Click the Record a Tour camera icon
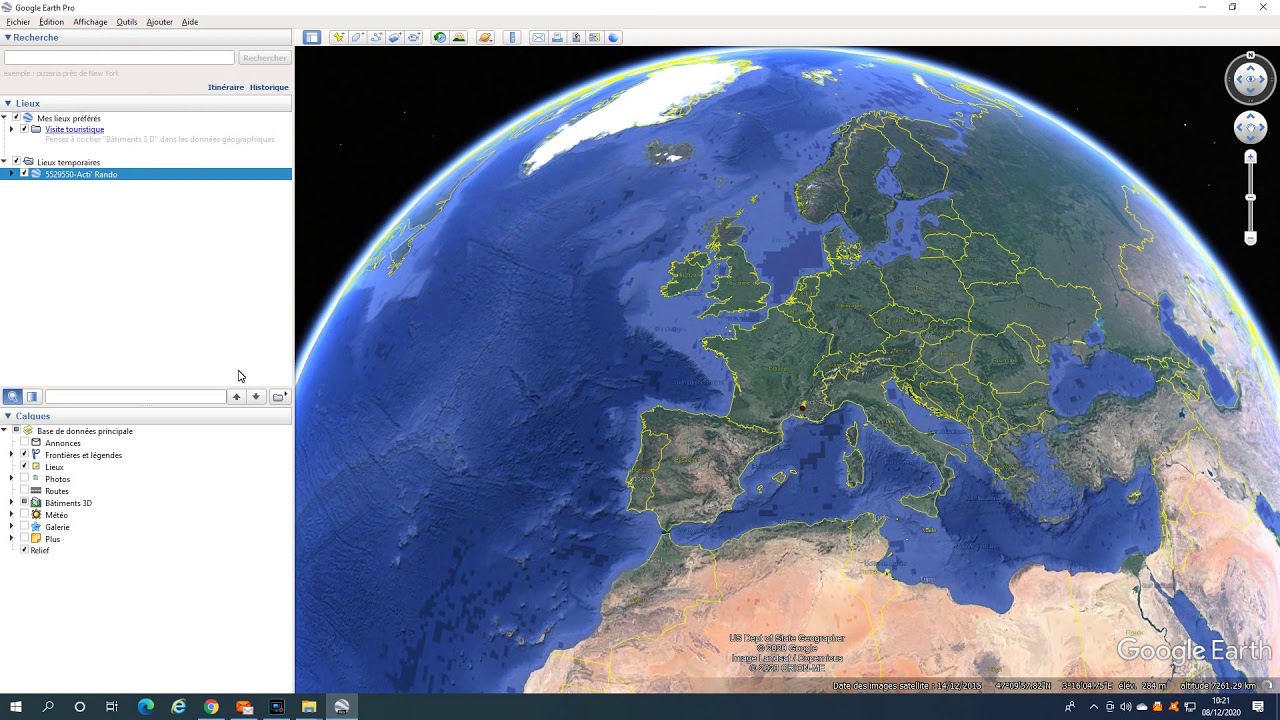This screenshot has width=1280, height=720. (x=415, y=37)
